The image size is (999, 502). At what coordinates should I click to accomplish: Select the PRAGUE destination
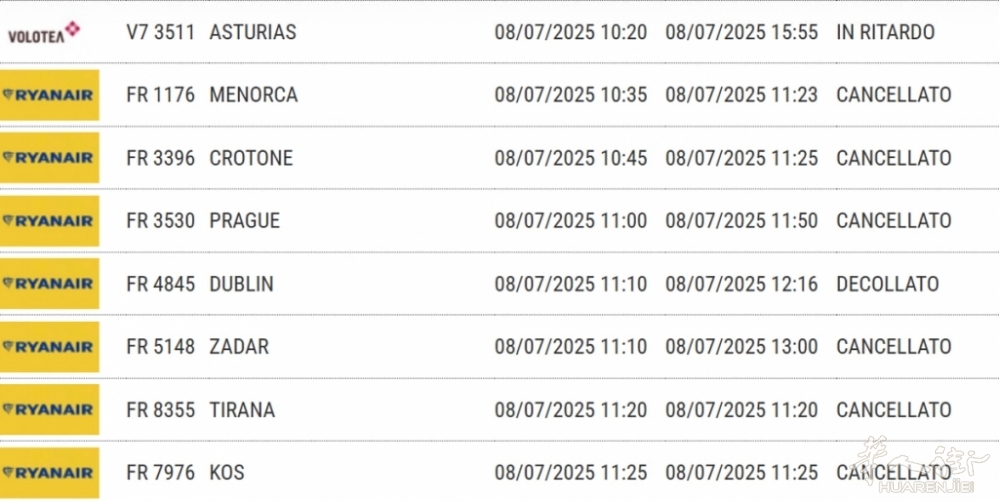tap(245, 221)
